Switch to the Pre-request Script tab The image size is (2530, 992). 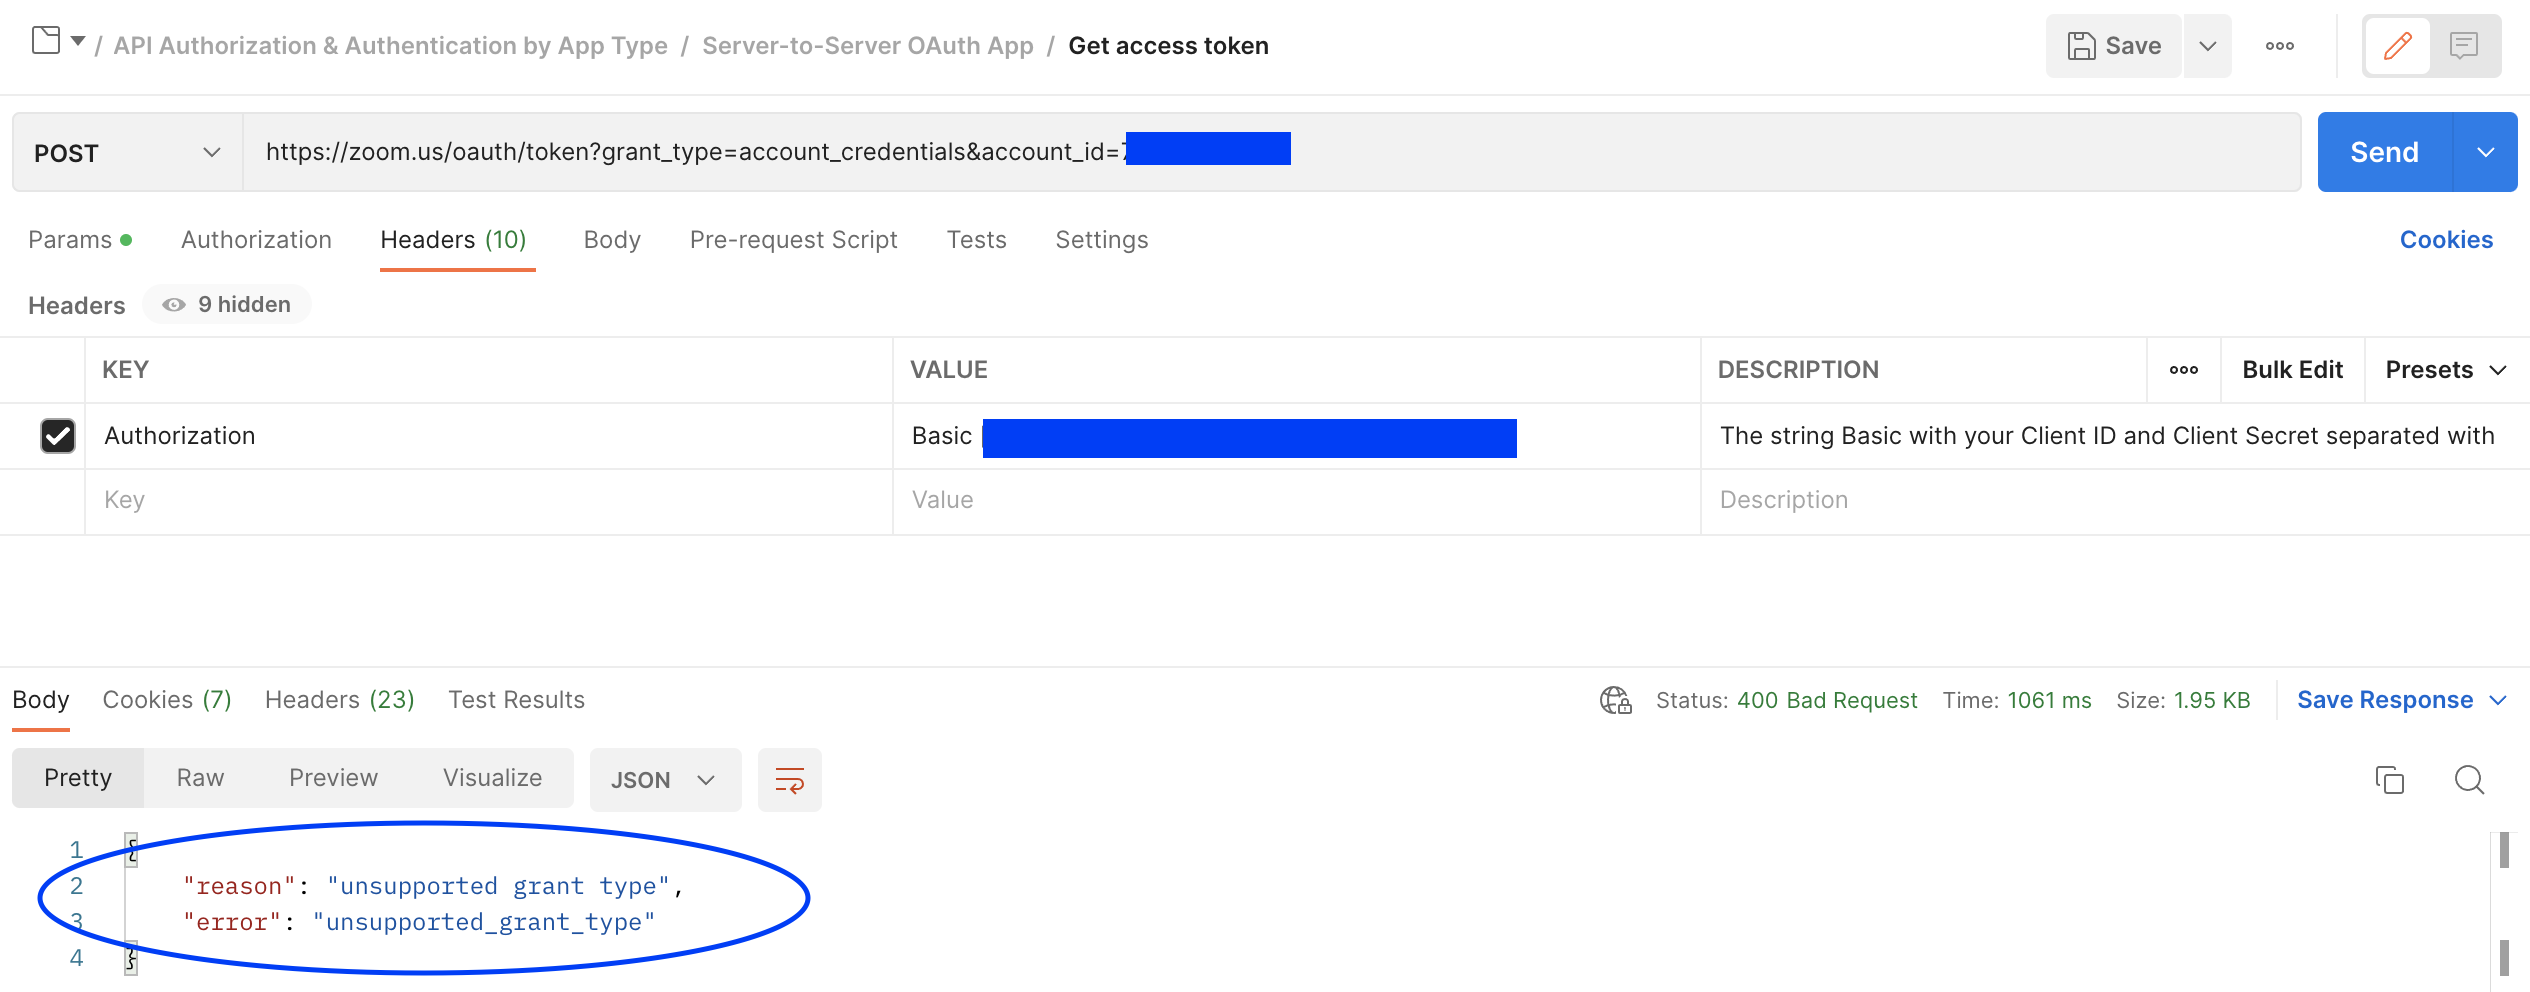coord(793,240)
